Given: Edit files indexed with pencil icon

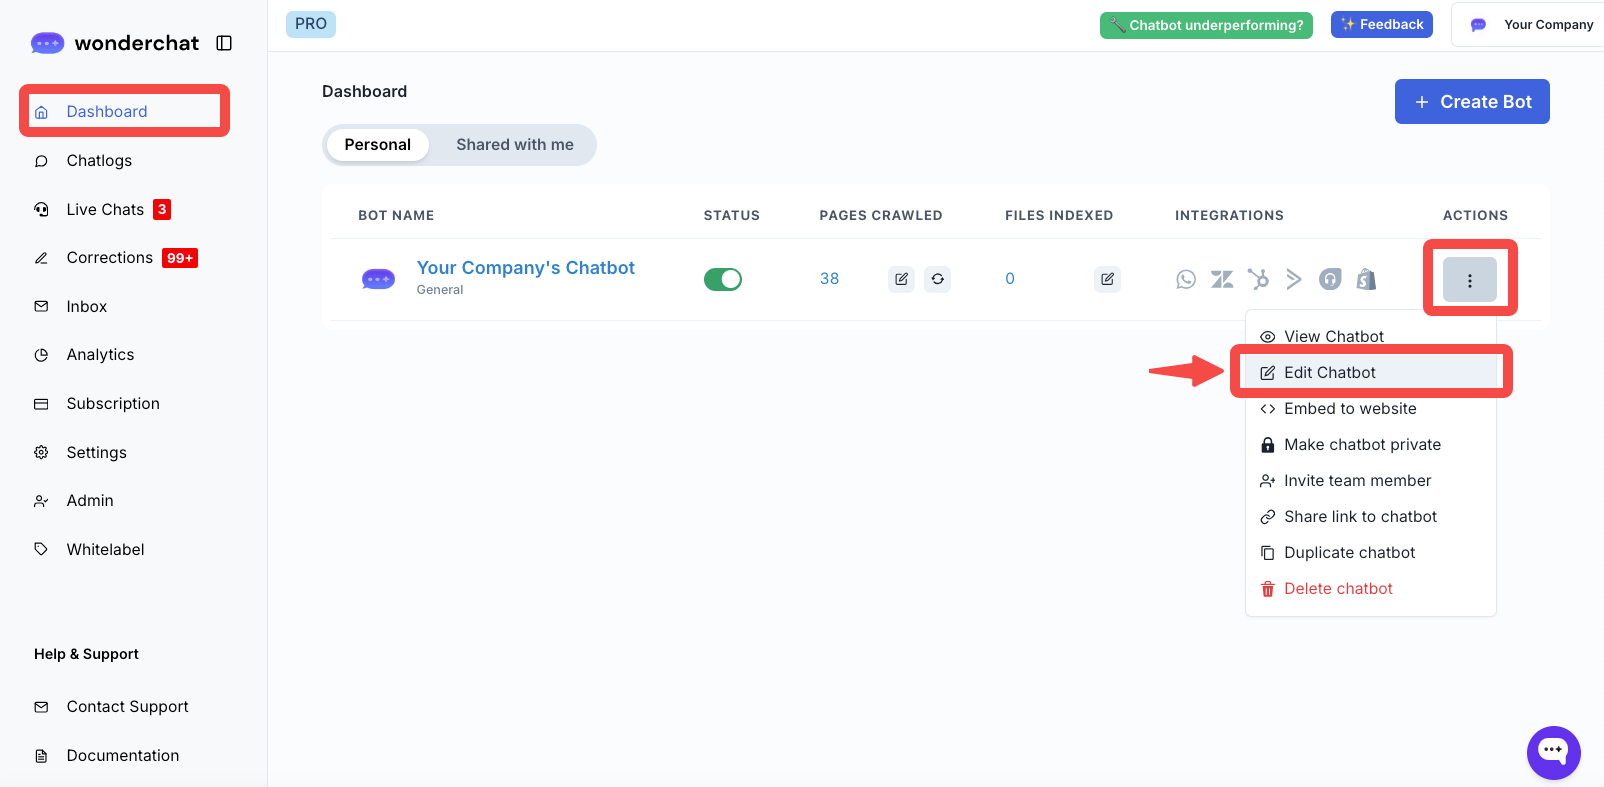Looking at the screenshot, I should (1107, 279).
